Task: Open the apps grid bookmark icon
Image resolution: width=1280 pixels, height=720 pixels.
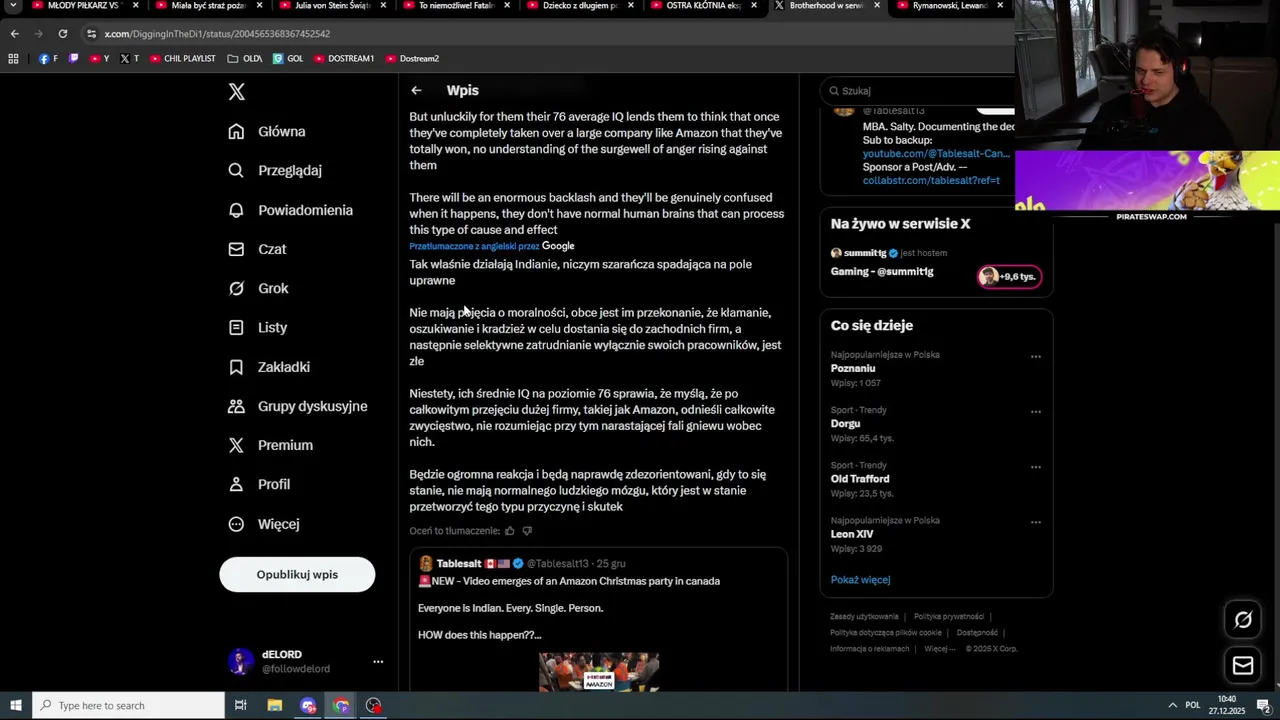Action: coord(13,58)
